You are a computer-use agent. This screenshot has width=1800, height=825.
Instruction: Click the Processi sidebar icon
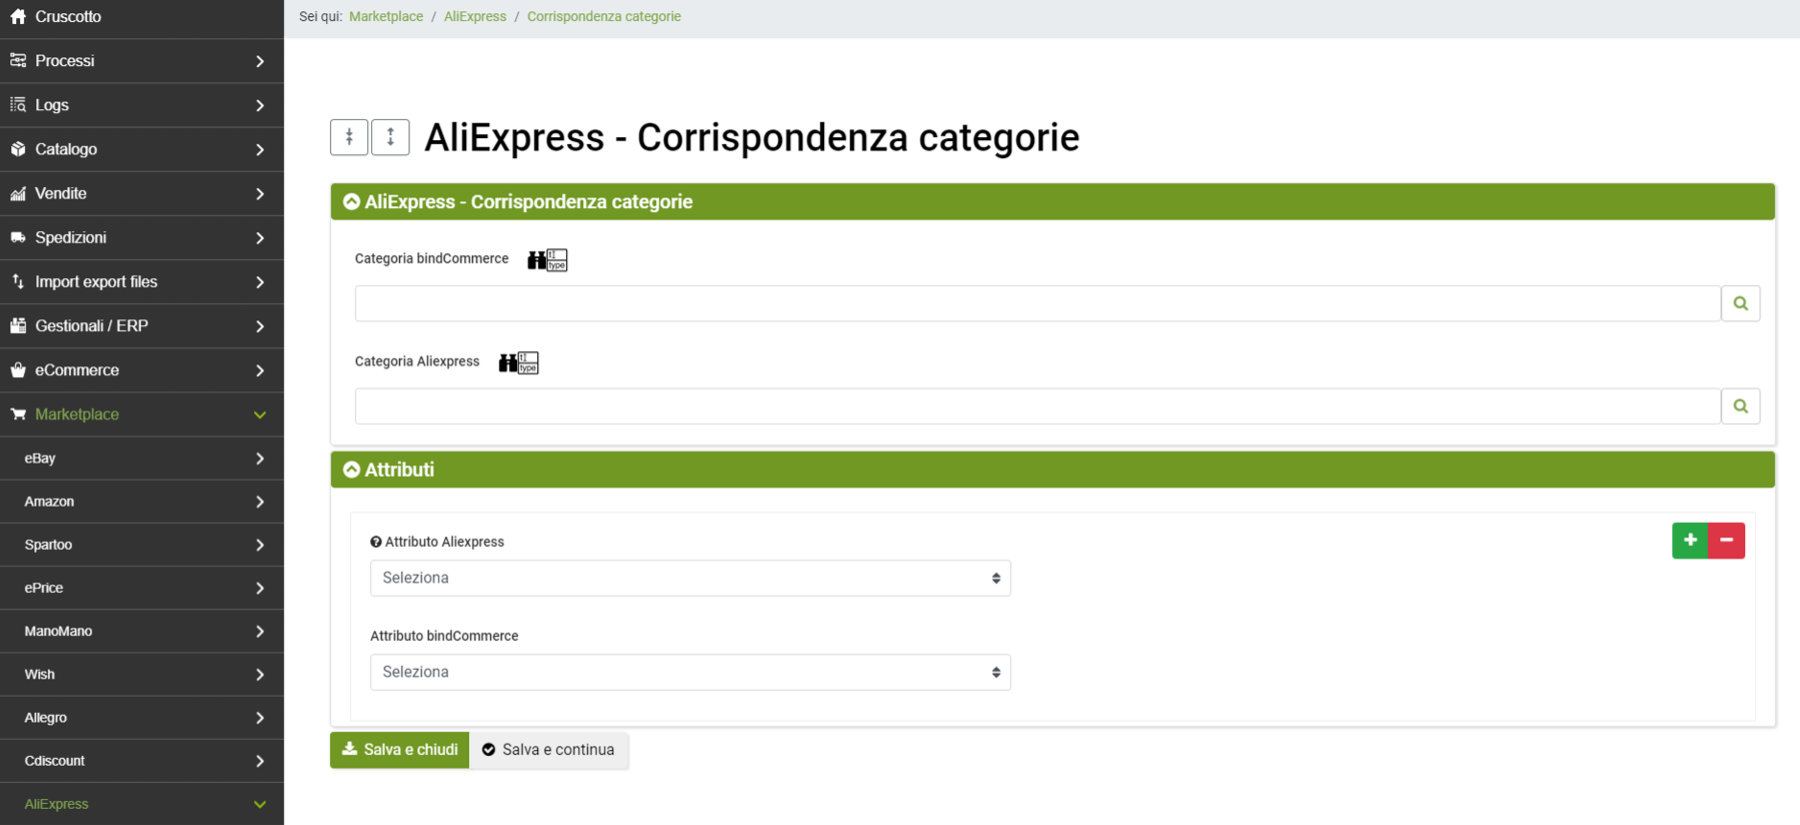coord(18,61)
